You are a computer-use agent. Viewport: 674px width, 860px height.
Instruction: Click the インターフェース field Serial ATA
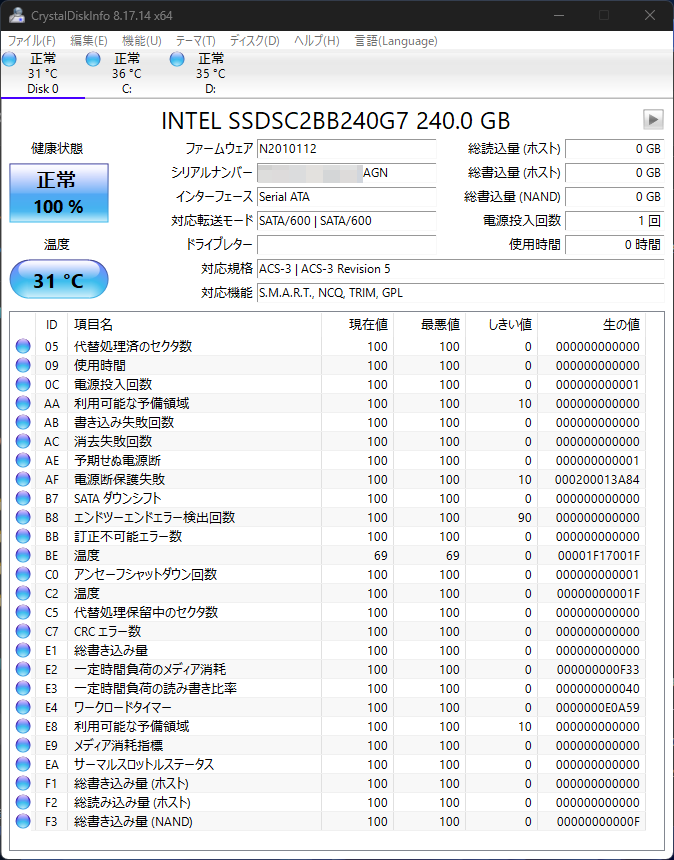pyautogui.click(x=347, y=196)
